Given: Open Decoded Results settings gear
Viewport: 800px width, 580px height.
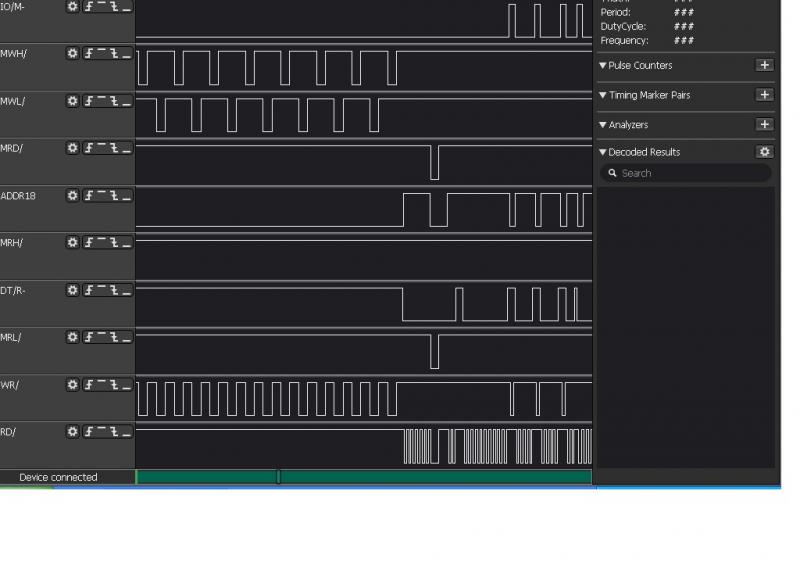Looking at the screenshot, I should [x=764, y=152].
